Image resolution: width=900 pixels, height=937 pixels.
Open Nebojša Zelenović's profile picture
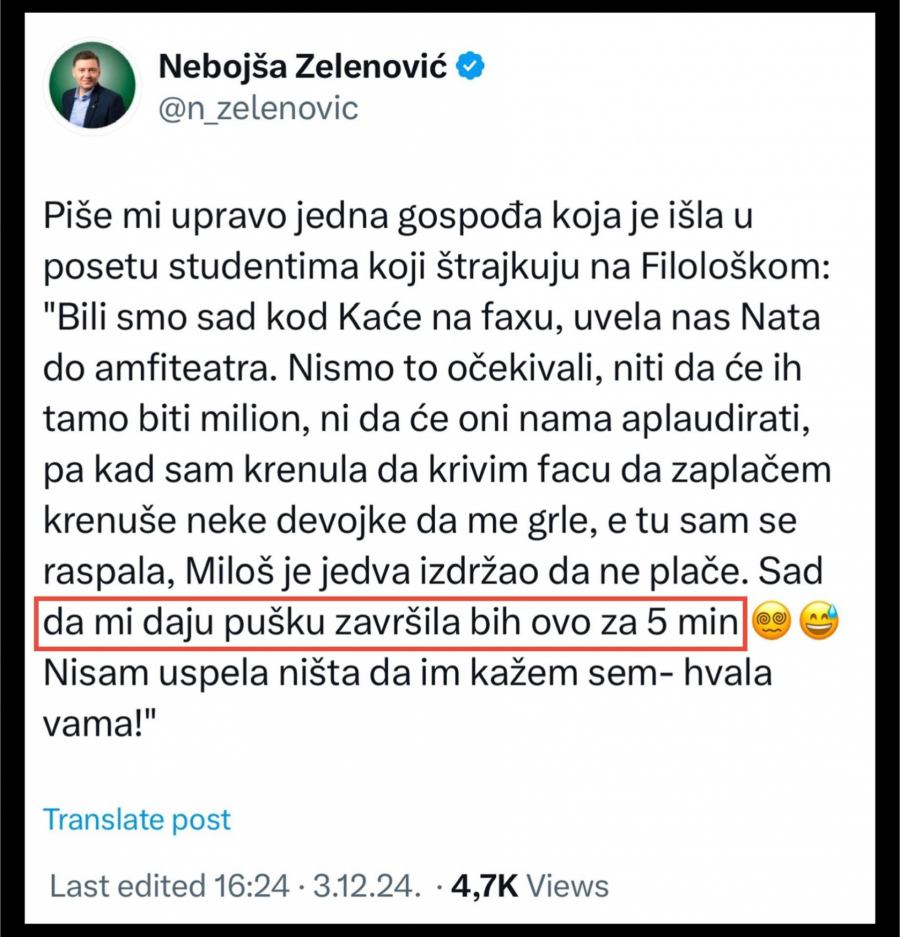coord(93,85)
